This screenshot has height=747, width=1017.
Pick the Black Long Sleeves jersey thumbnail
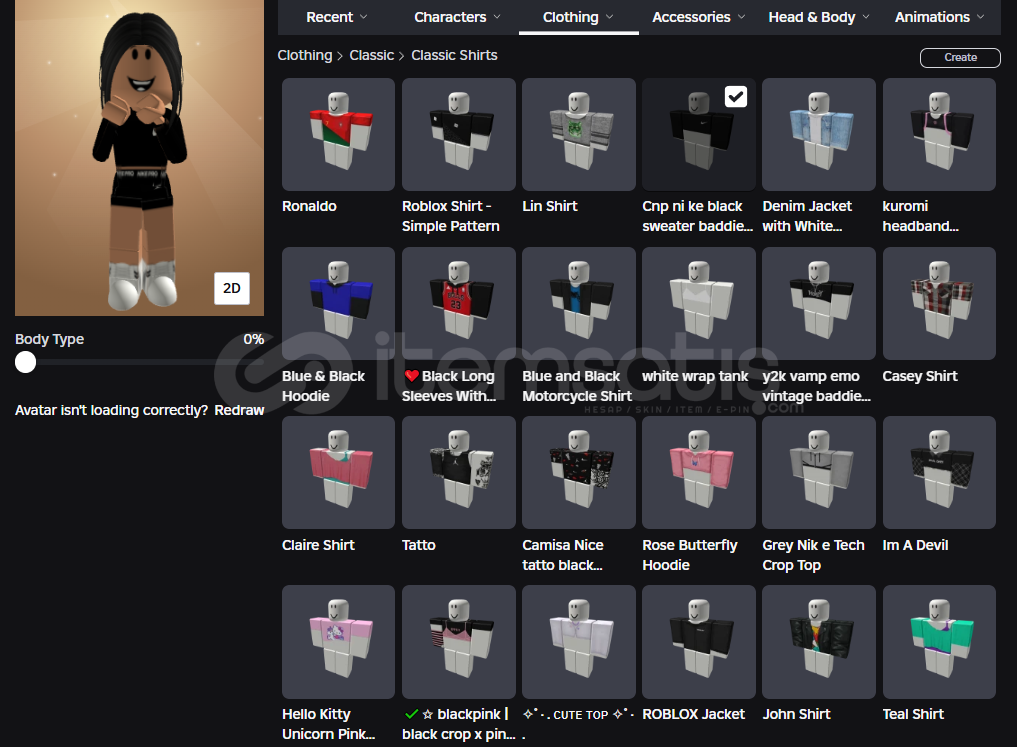click(459, 303)
